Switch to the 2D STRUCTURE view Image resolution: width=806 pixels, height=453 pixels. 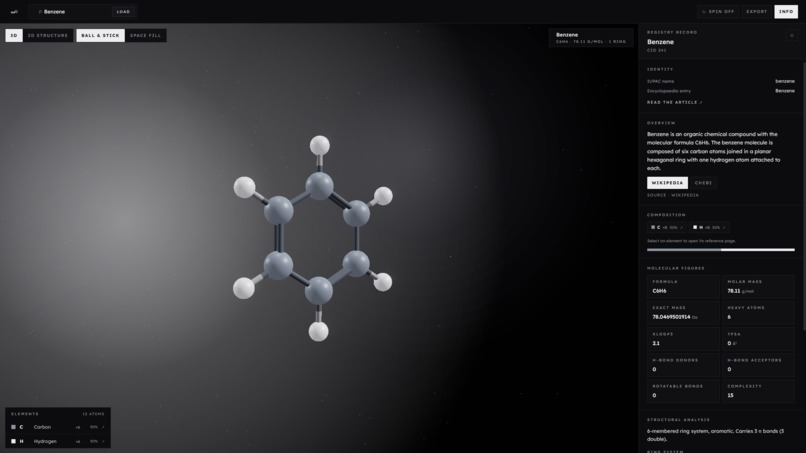coord(48,35)
